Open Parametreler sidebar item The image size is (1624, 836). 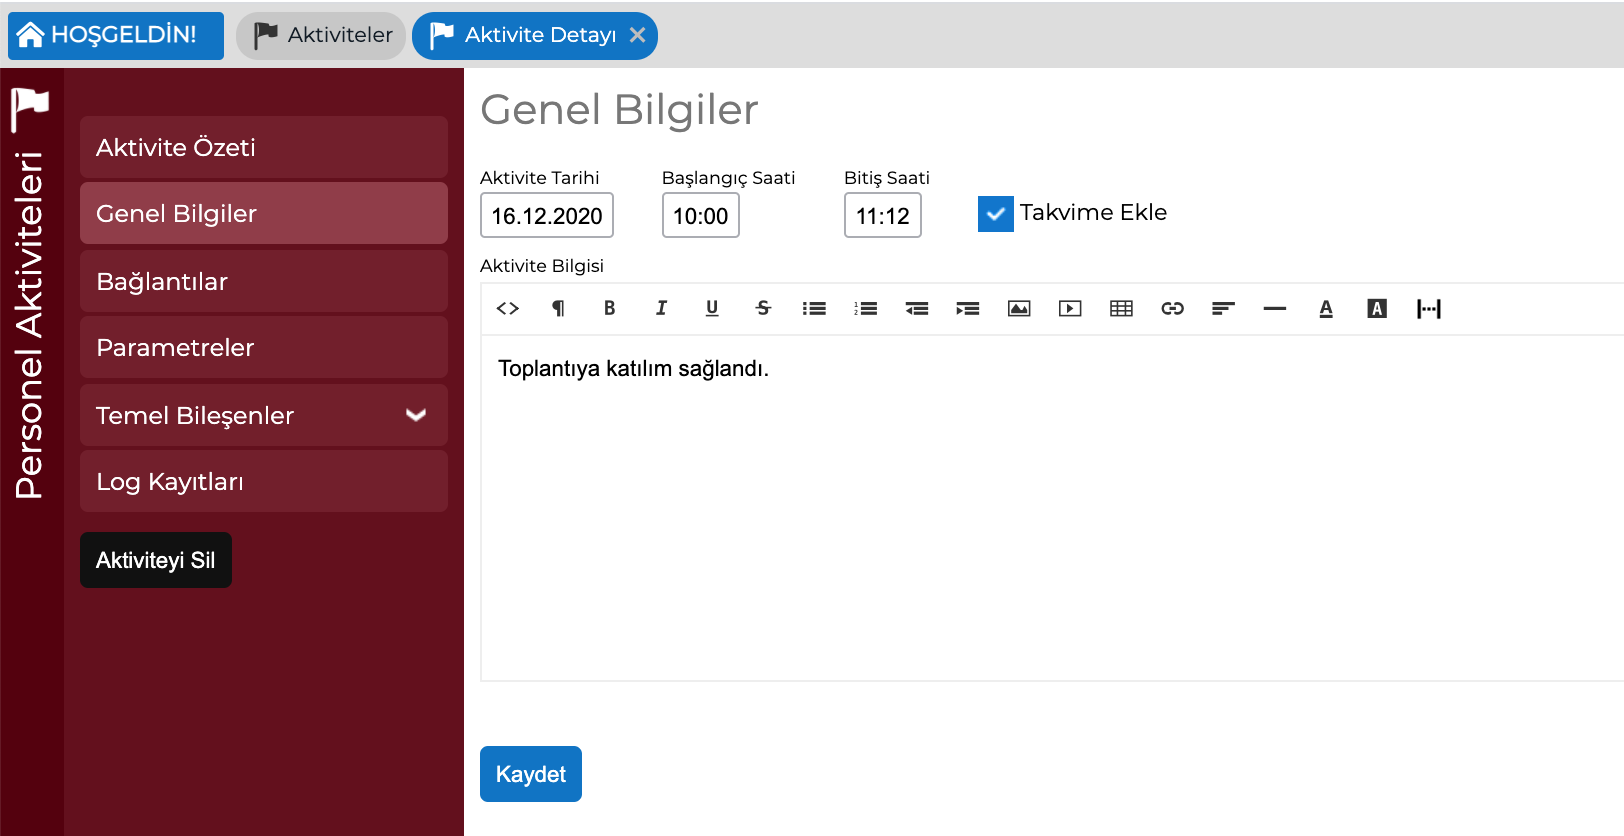[264, 347]
